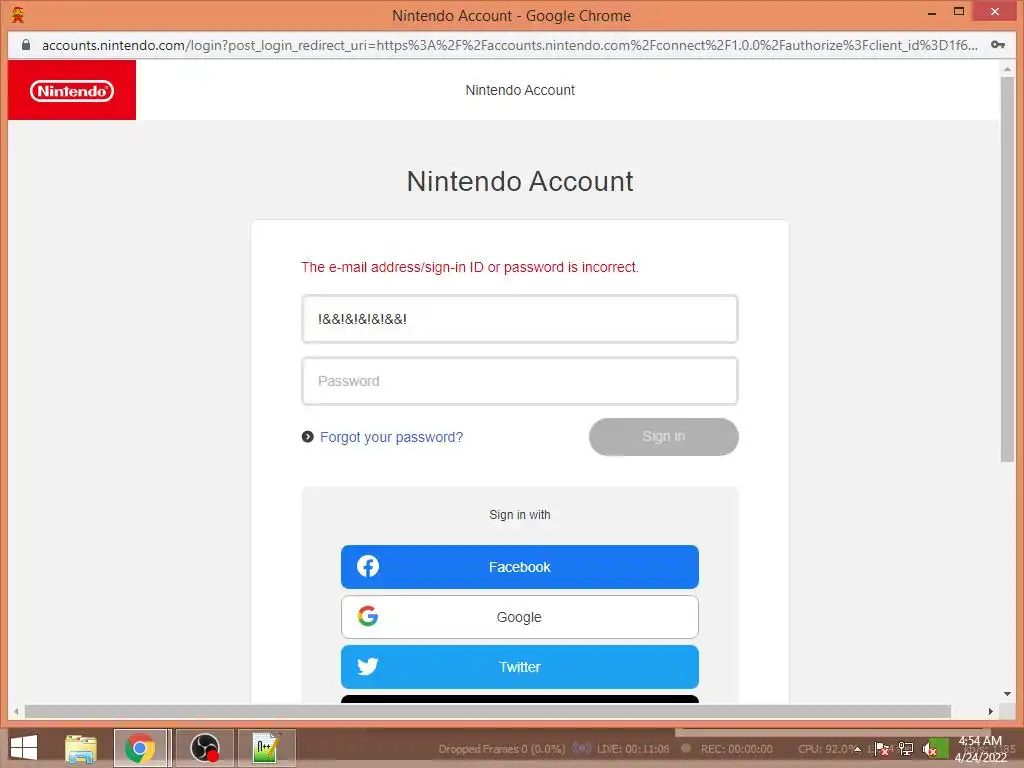The image size is (1024, 768).
Task: Minimize the Chrome window
Action: pyautogui.click(x=932, y=12)
